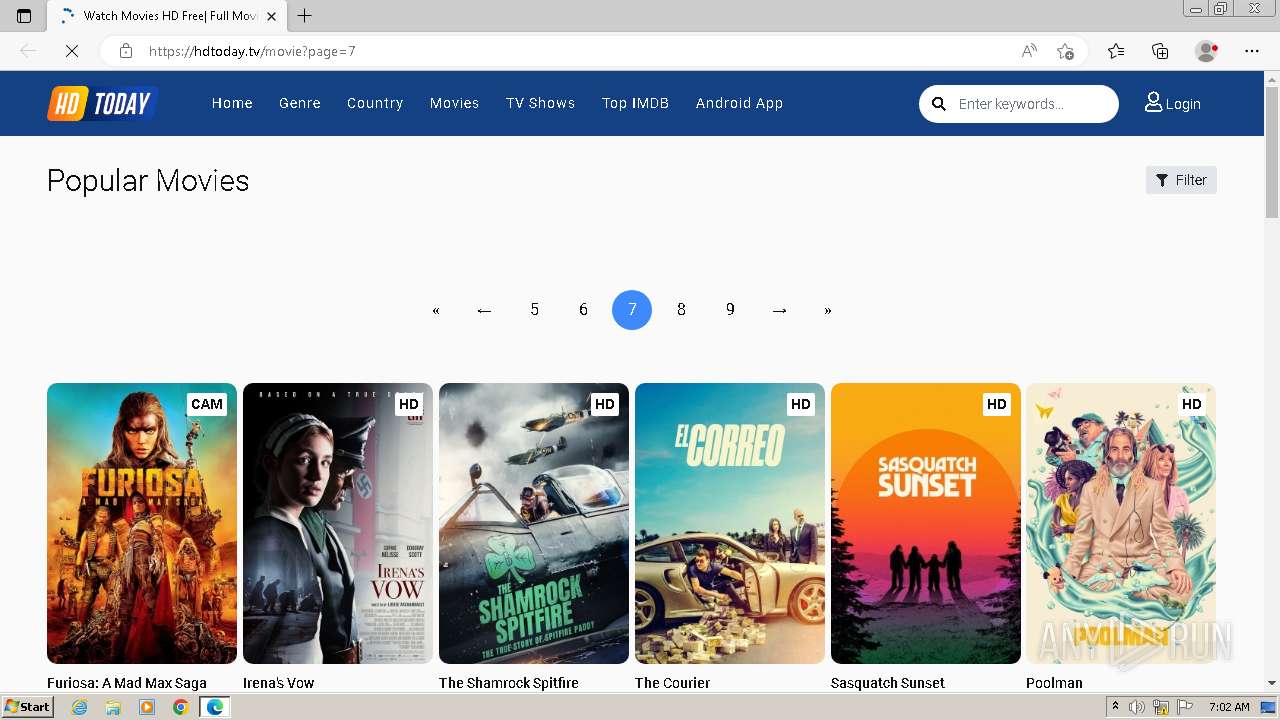Go to page 5
The height and width of the screenshot is (720, 1280).
tap(534, 310)
